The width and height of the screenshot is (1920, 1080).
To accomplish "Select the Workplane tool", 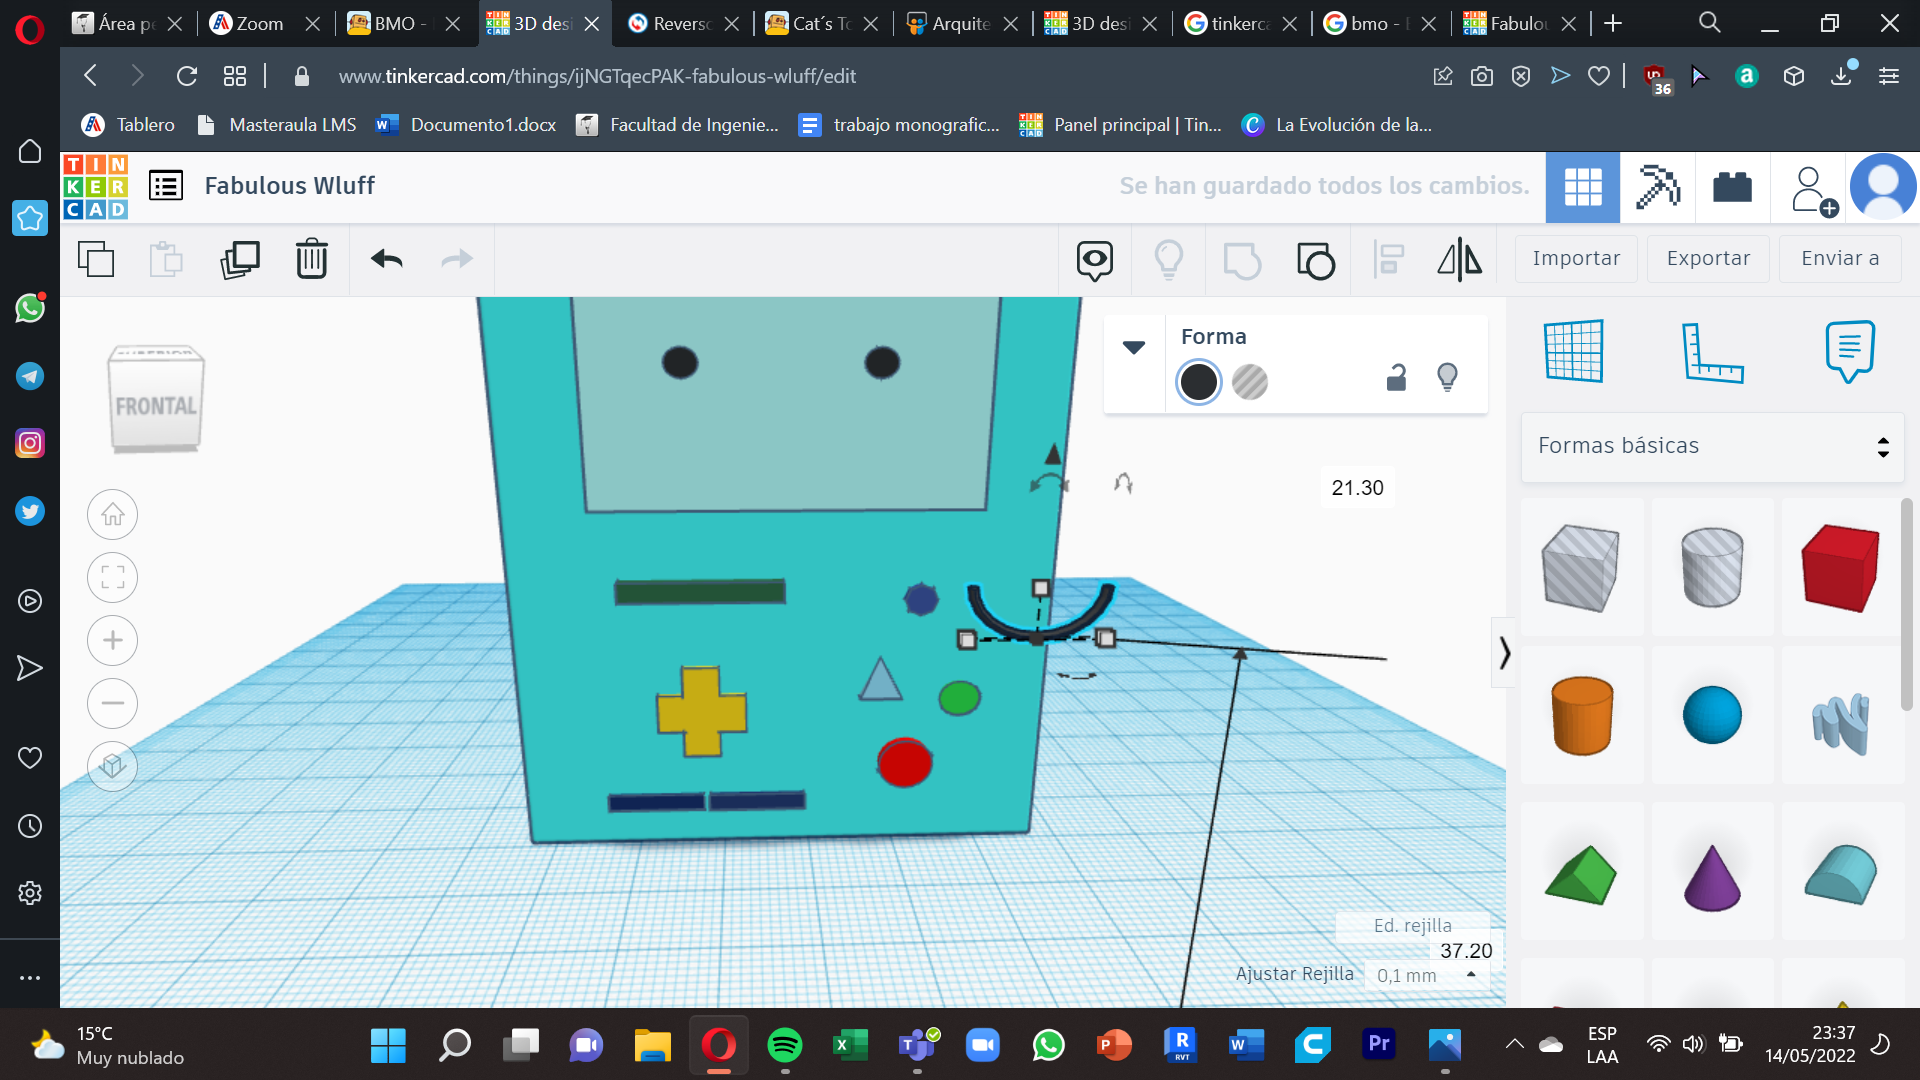I will point(1574,351).
